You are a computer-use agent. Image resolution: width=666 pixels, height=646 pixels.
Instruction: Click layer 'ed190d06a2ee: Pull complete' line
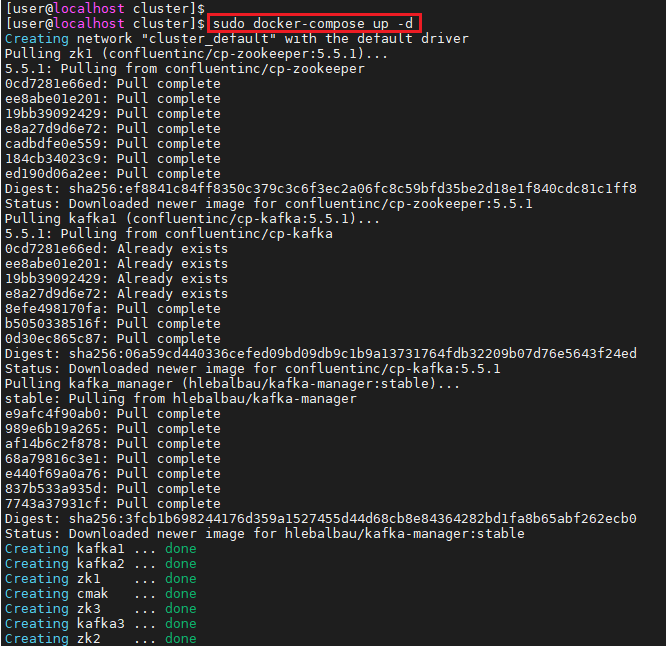[113, 174]
